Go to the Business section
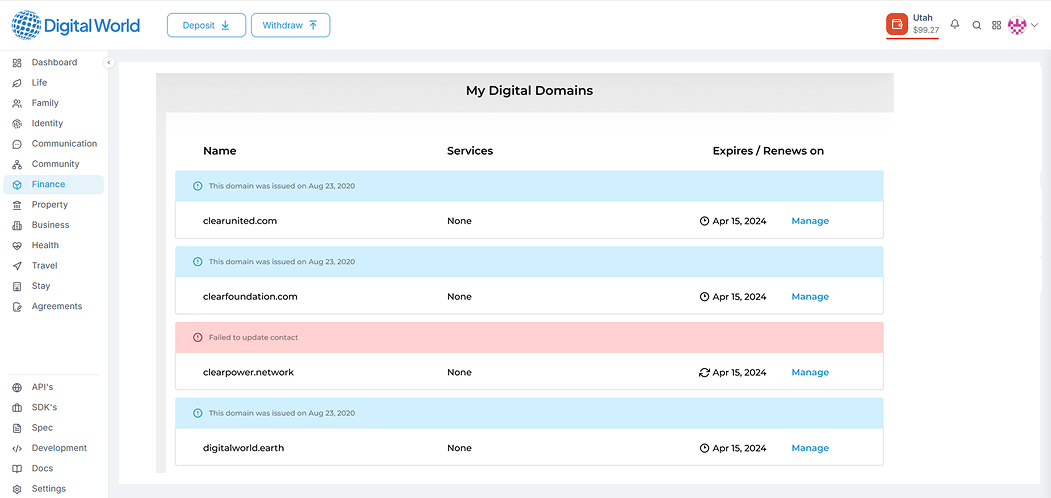Viewport: 1051px width, 498px height. [54, 225]
